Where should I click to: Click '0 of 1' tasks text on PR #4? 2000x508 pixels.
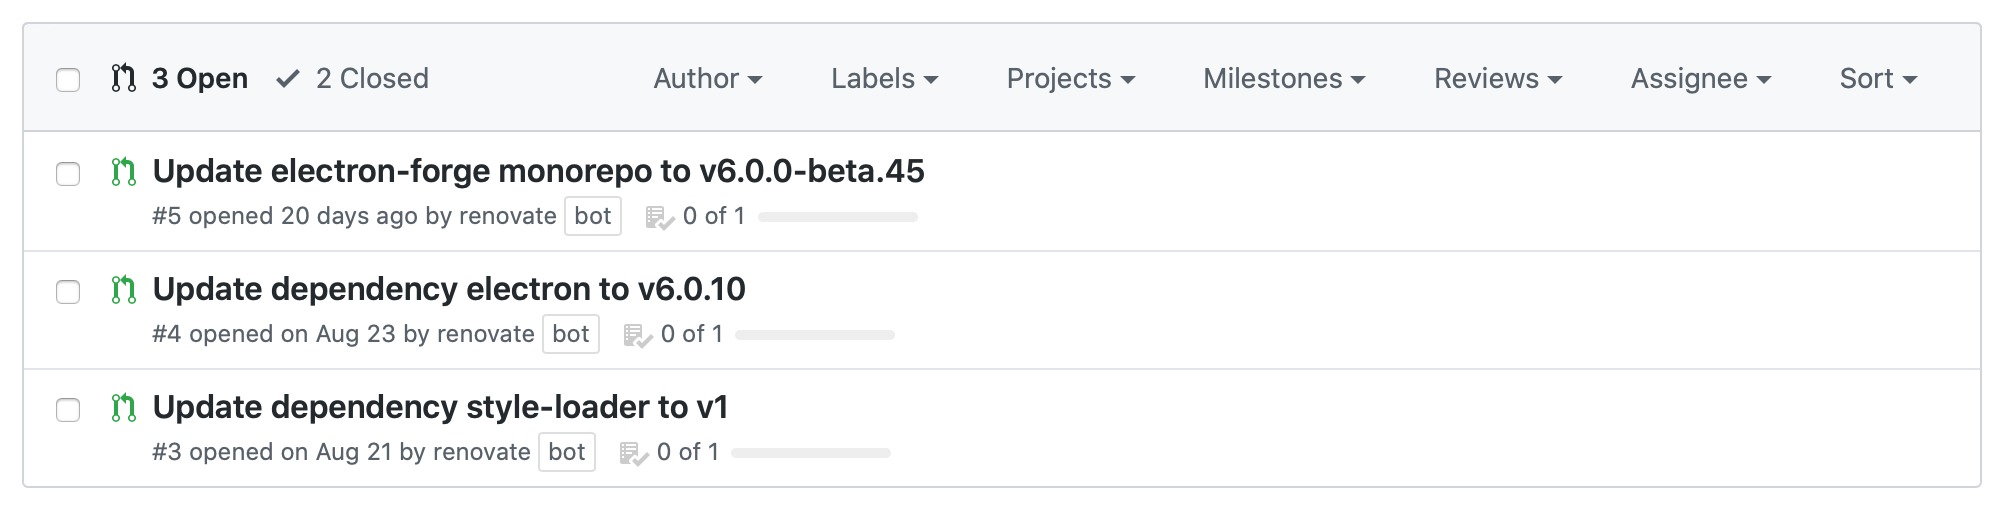click(x=692, y=334)
